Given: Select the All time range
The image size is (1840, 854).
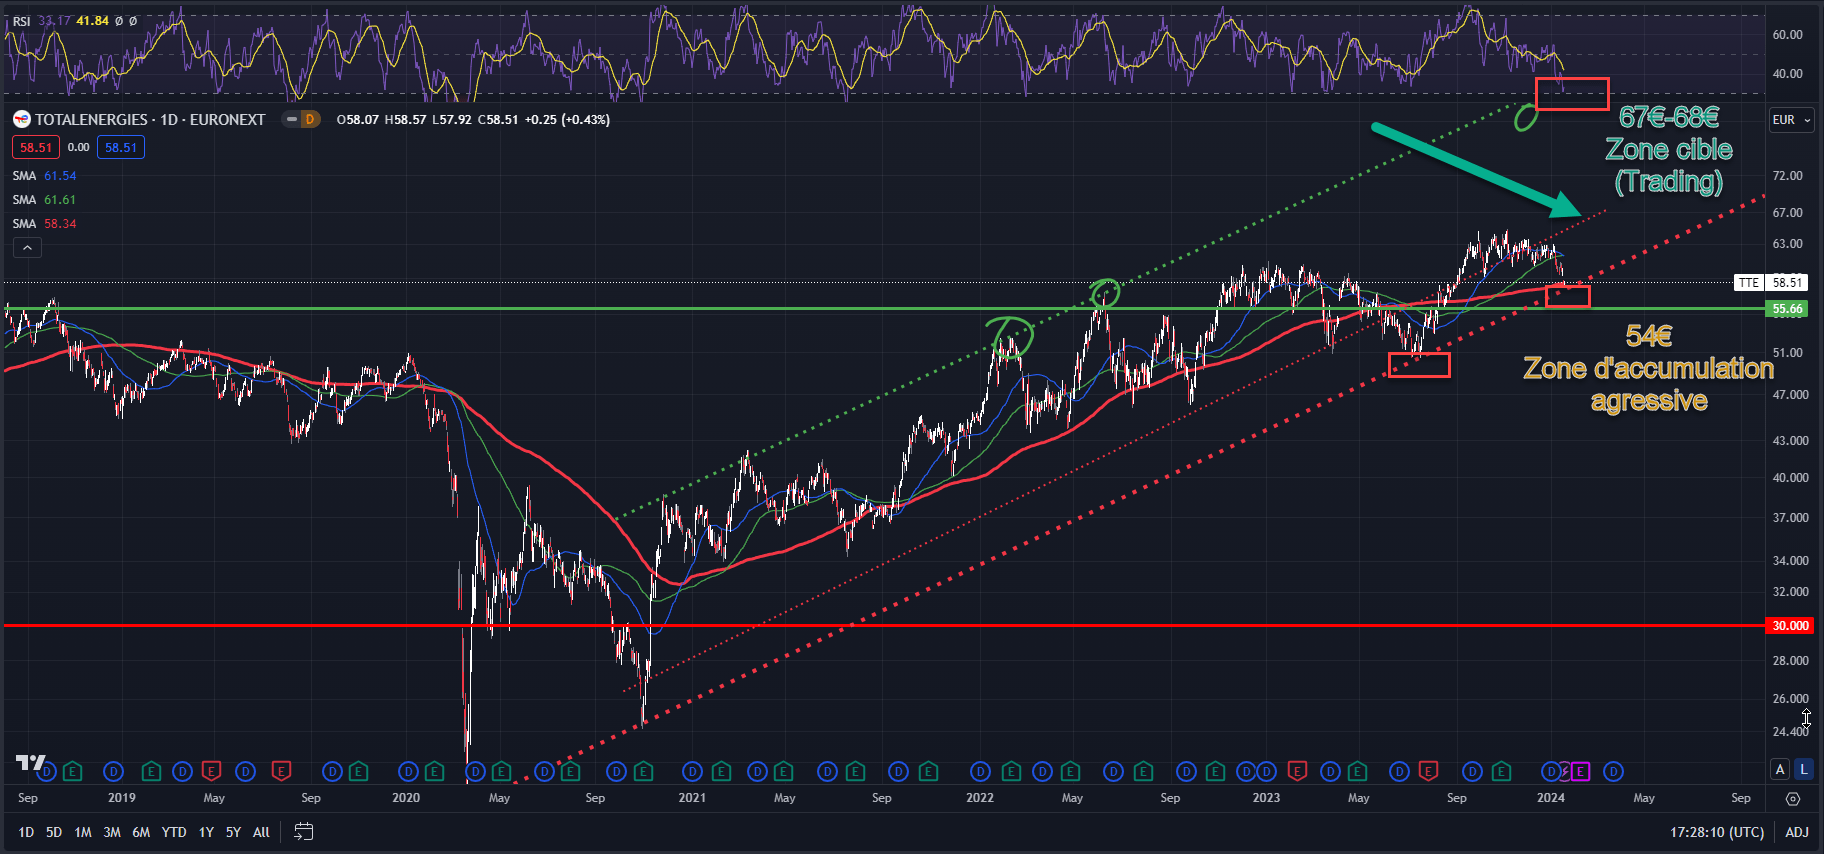Looking at the screenshot, I should pyautogui.click(x=261, y=832).
